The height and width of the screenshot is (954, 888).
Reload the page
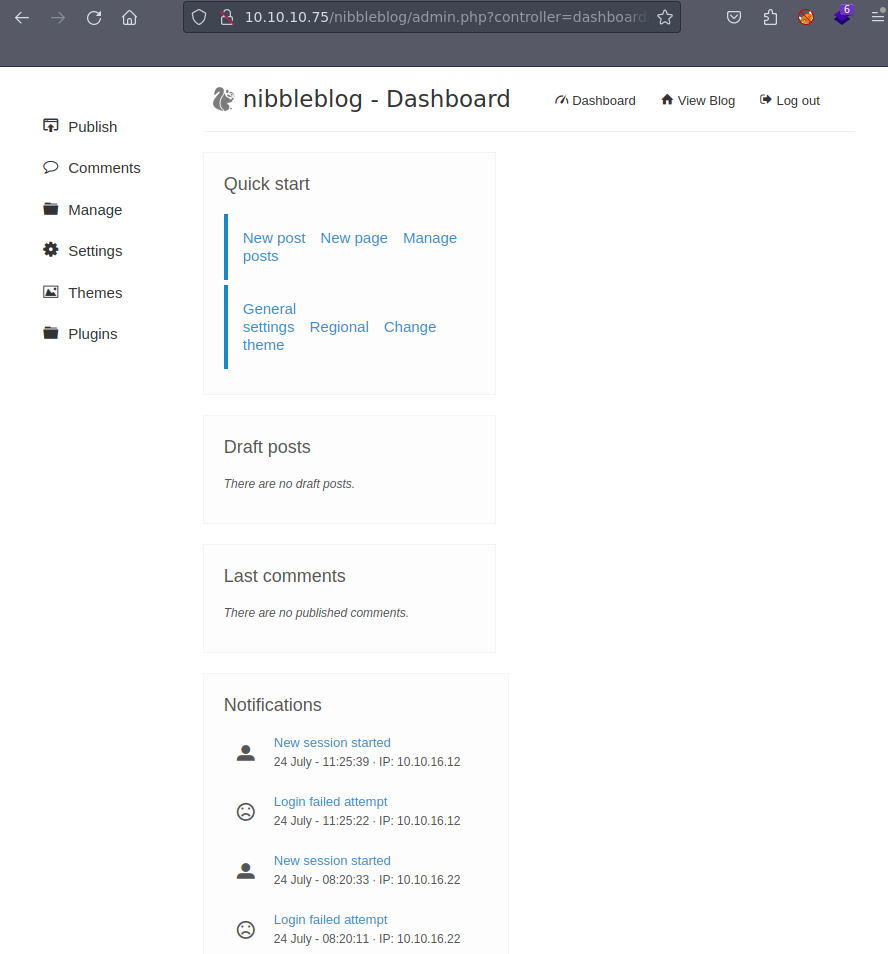tap(94, 17)
